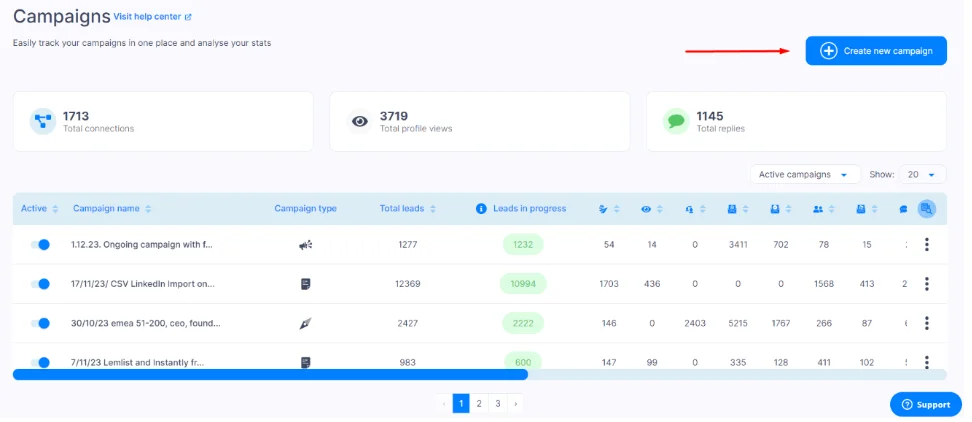The height and width of the screenshot is (422, 972).
Task: Go to pagination page 3
Action: tap(498, 404)
